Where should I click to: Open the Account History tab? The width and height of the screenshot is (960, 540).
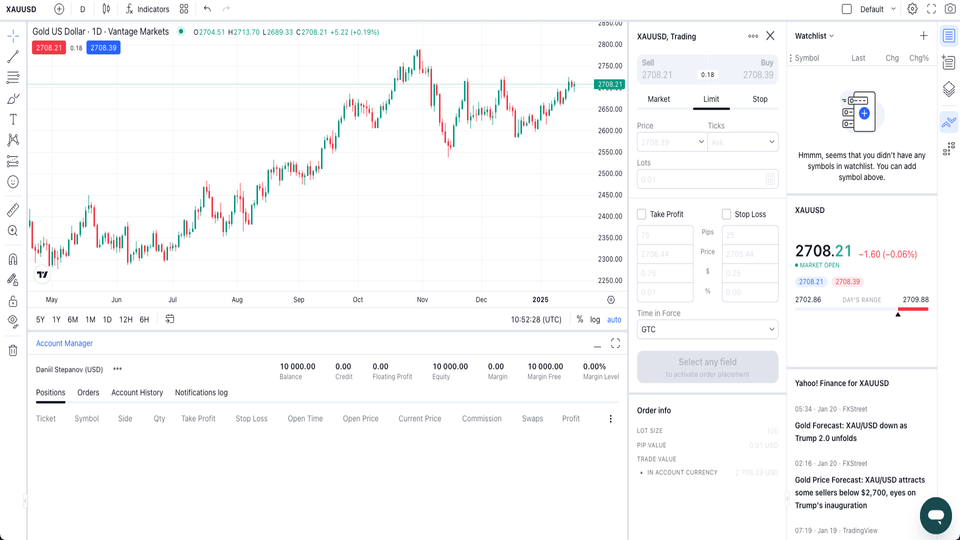point(137,392)
